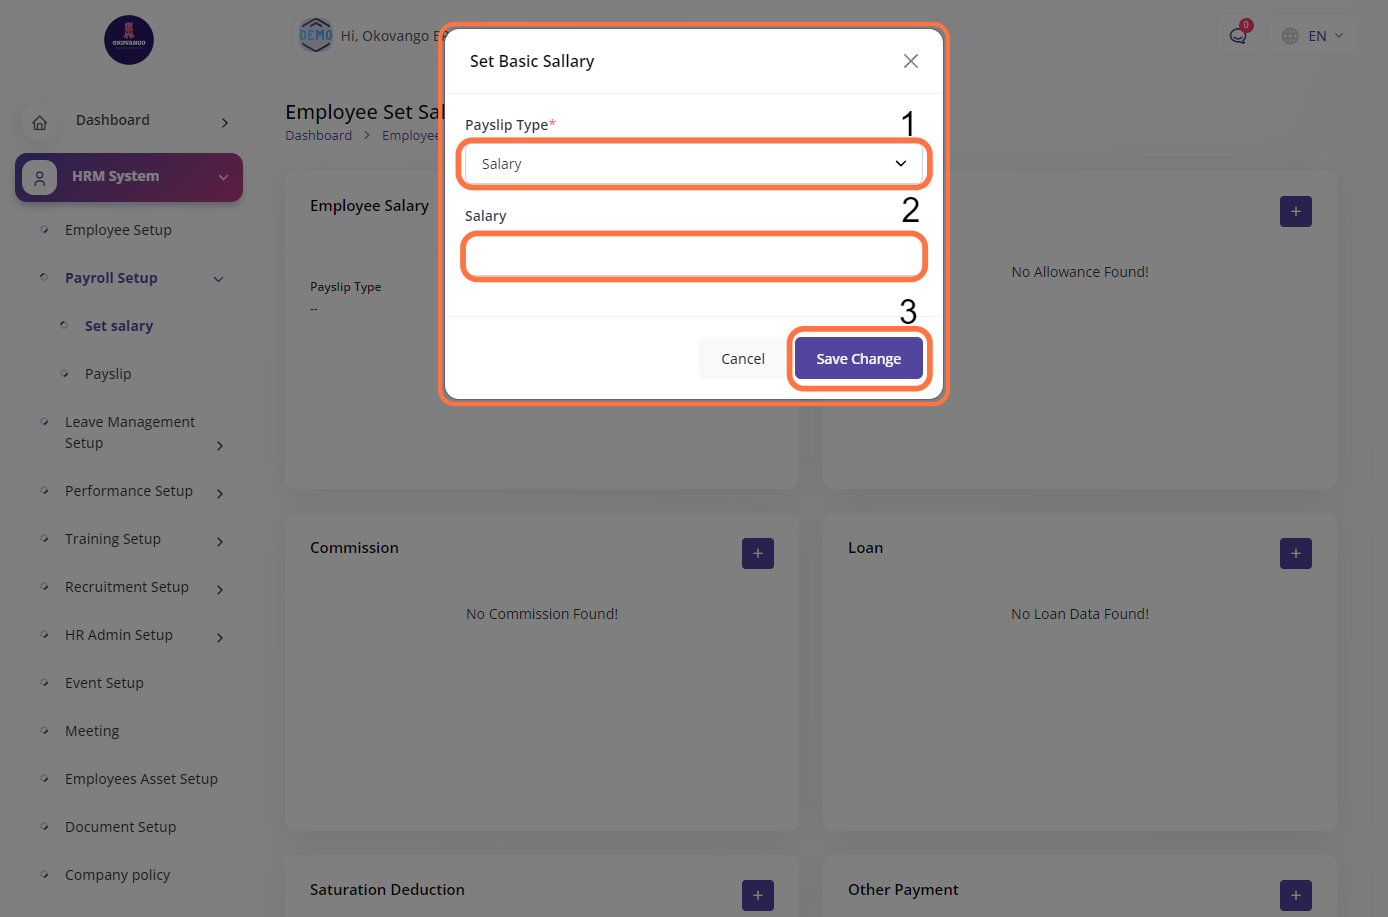Click the Cancel button
1388x917 pixels.
click(742, 359)
